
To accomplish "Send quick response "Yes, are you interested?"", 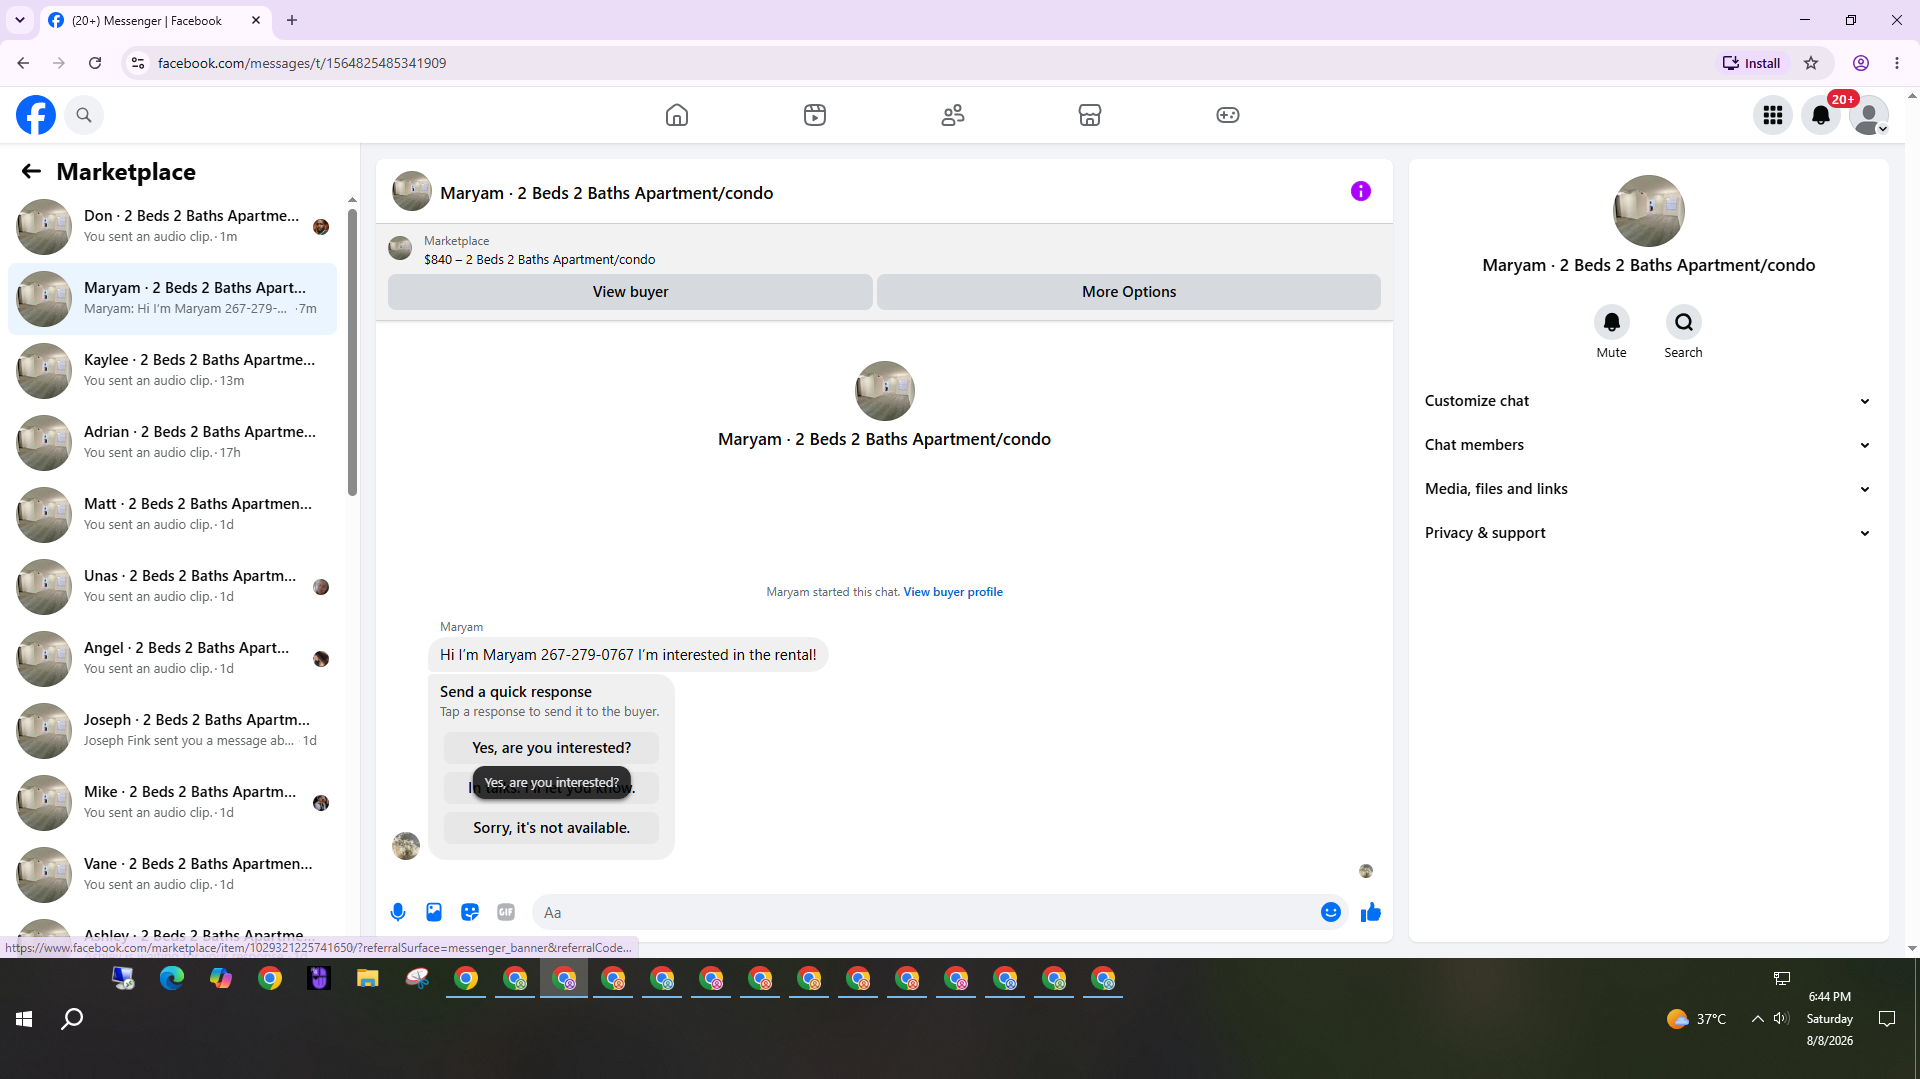I will click(552, 748).
